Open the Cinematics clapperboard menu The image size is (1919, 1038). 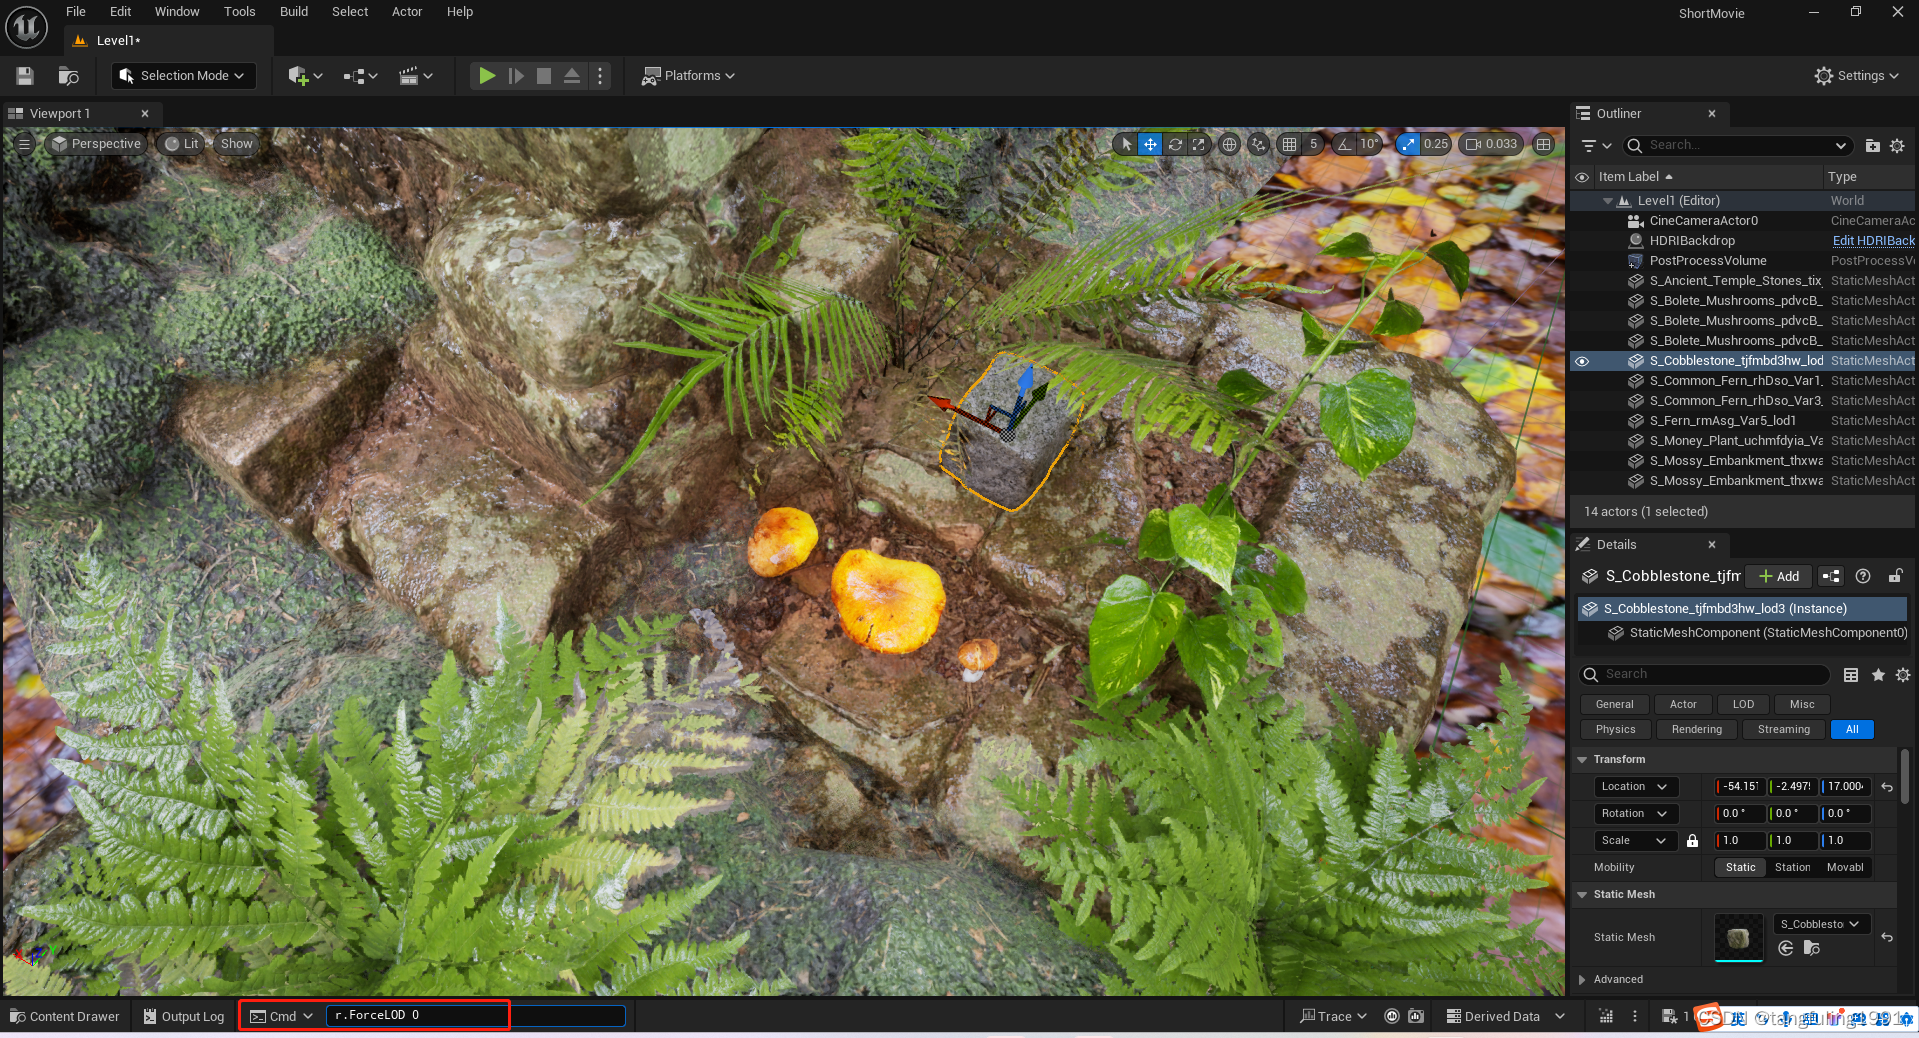coord(415,76)
